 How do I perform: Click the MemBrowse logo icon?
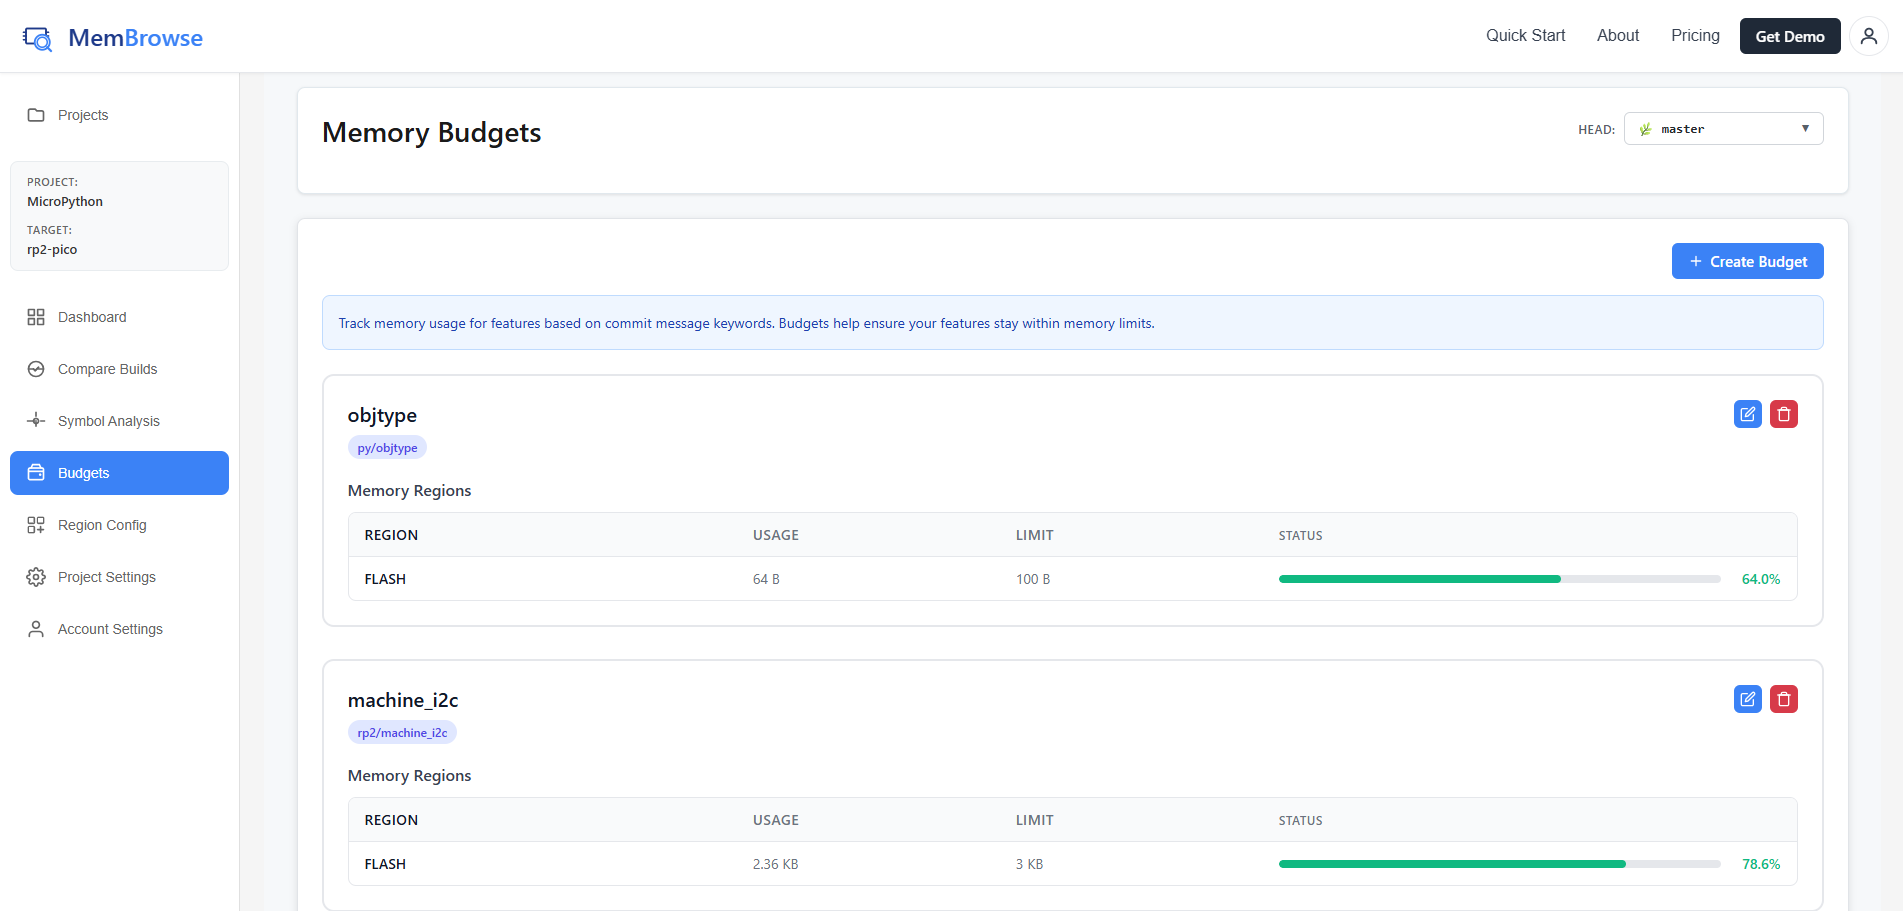pyautogui.click(x=37, y=36)
